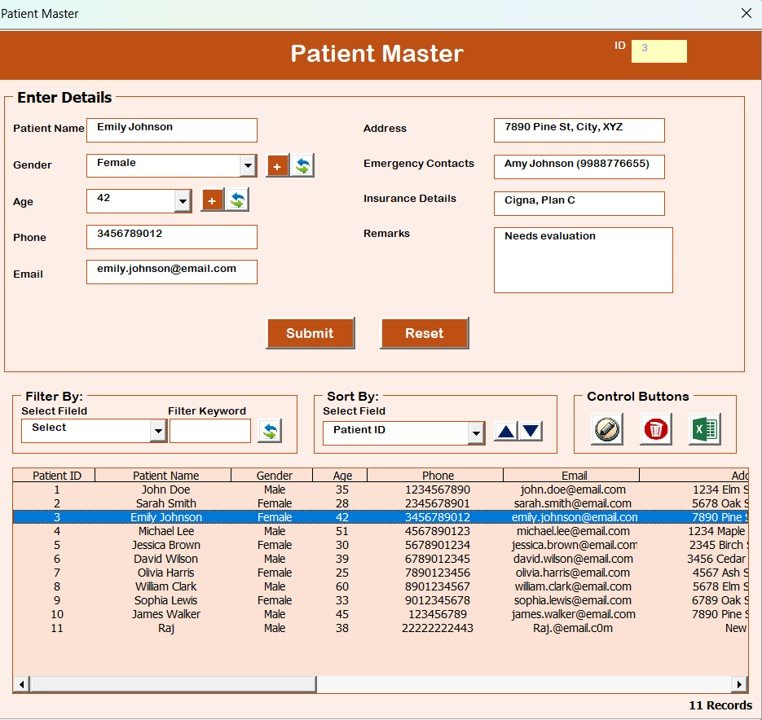Select the Olivia Harris row
The width and height of the screenshot is (762, 720).
(x=380, y=573)
